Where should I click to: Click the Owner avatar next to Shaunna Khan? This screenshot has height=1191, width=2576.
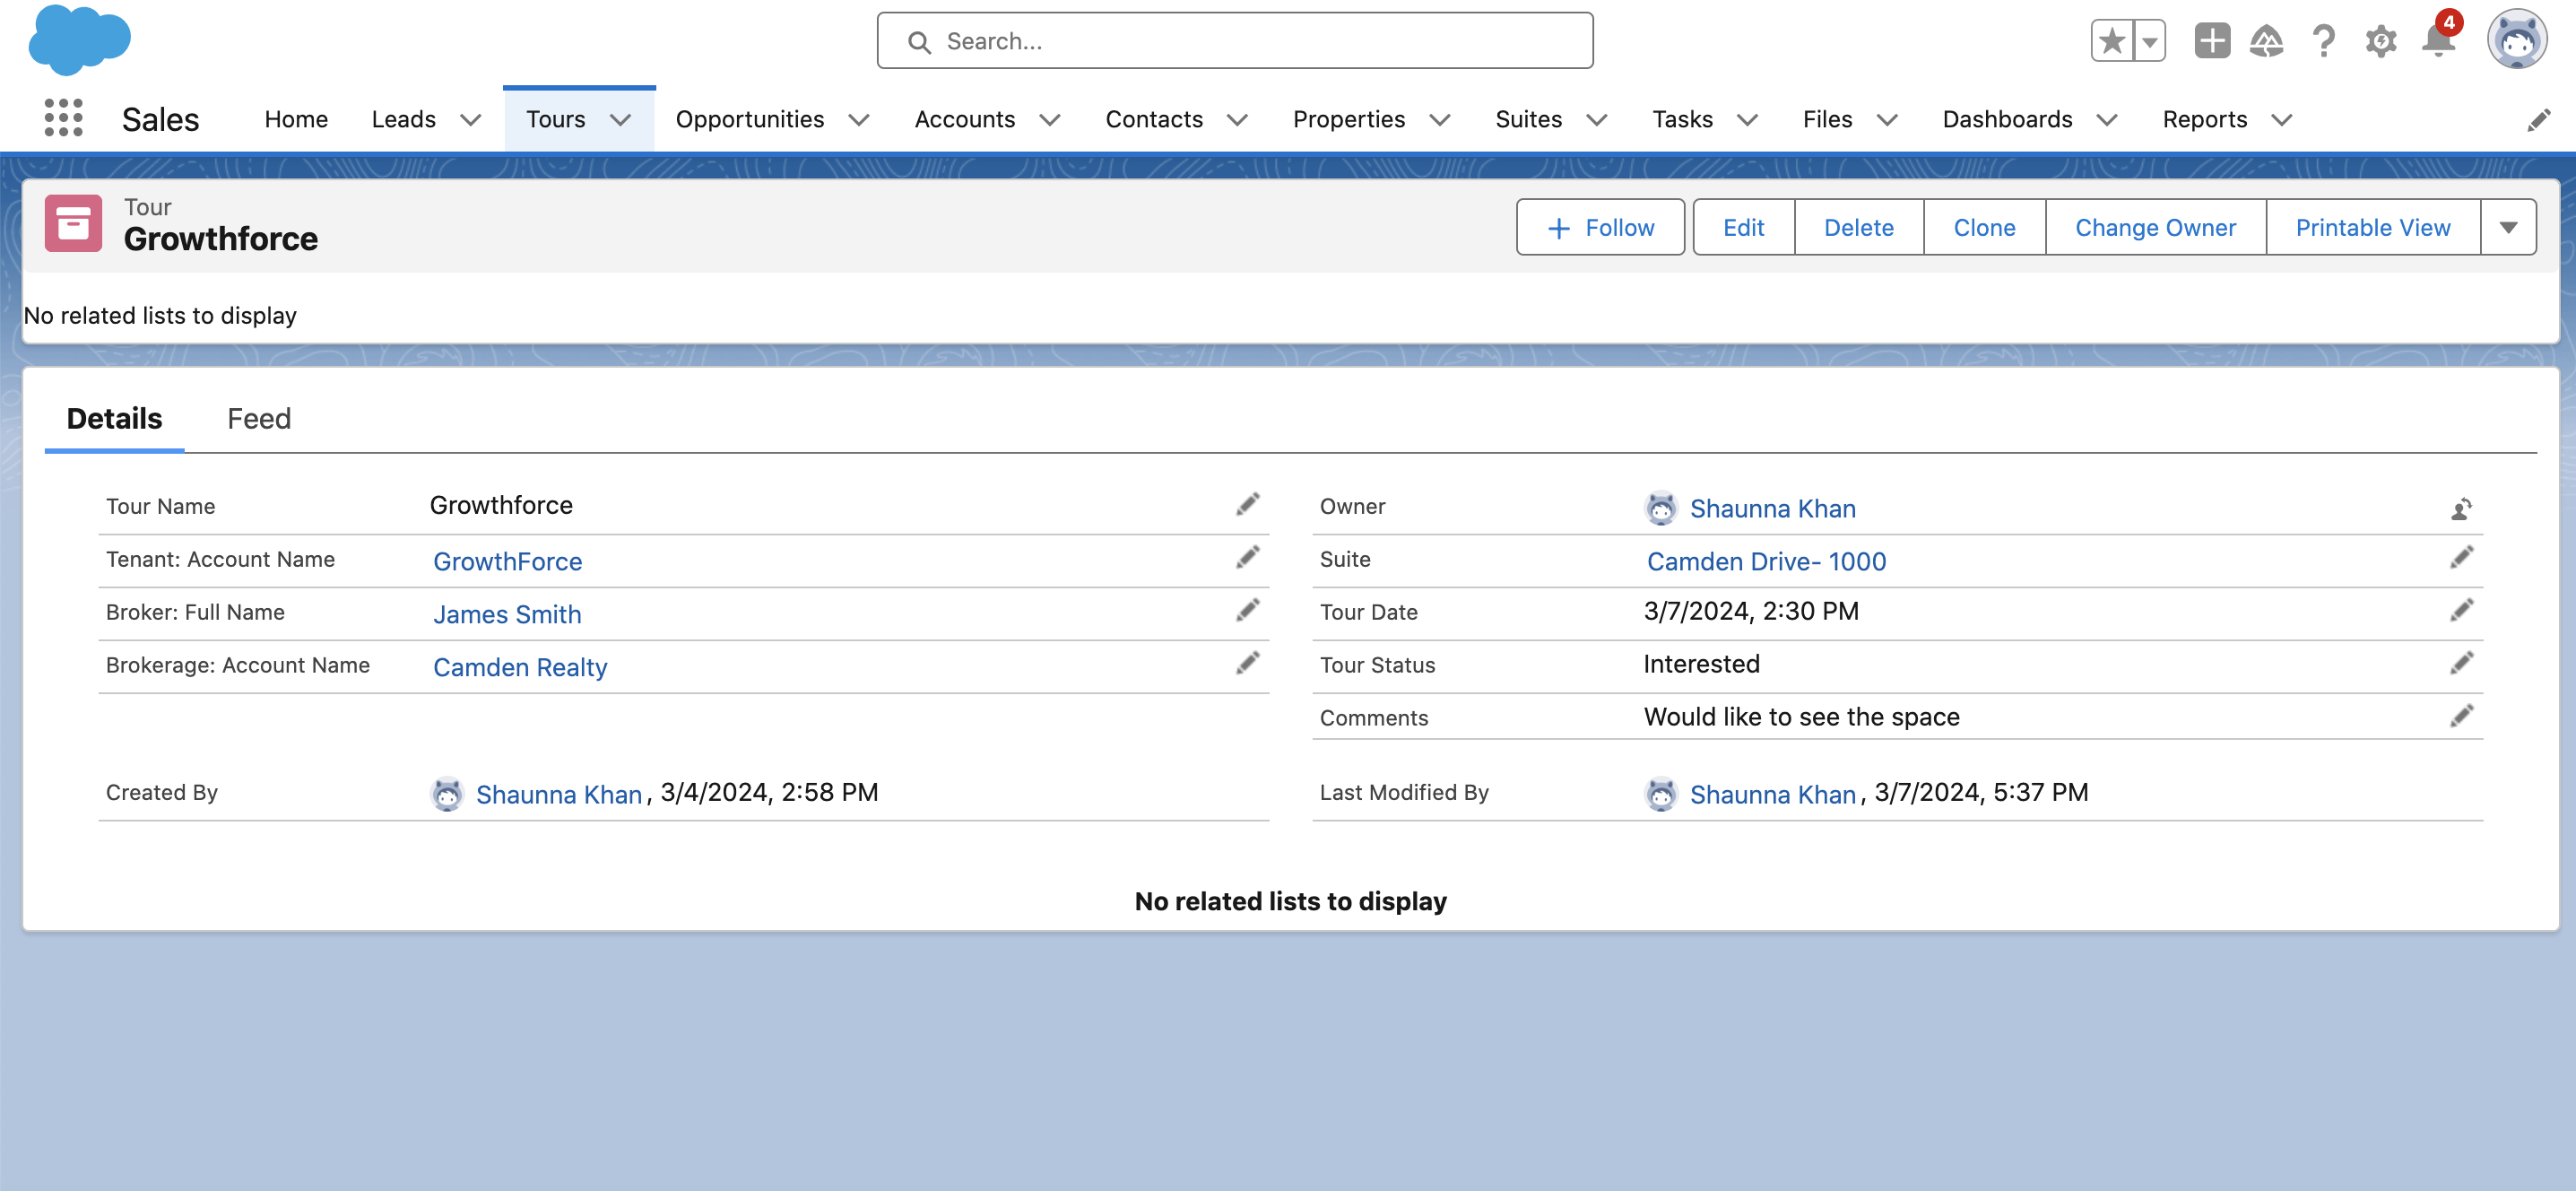click(1661, 508)
